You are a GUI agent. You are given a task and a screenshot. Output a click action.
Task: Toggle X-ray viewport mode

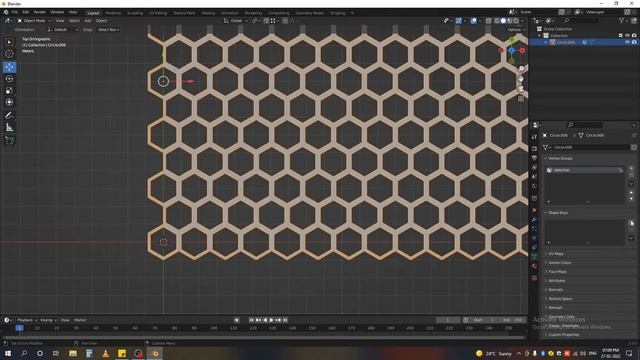pyautogui.click(x=489, y=21)
